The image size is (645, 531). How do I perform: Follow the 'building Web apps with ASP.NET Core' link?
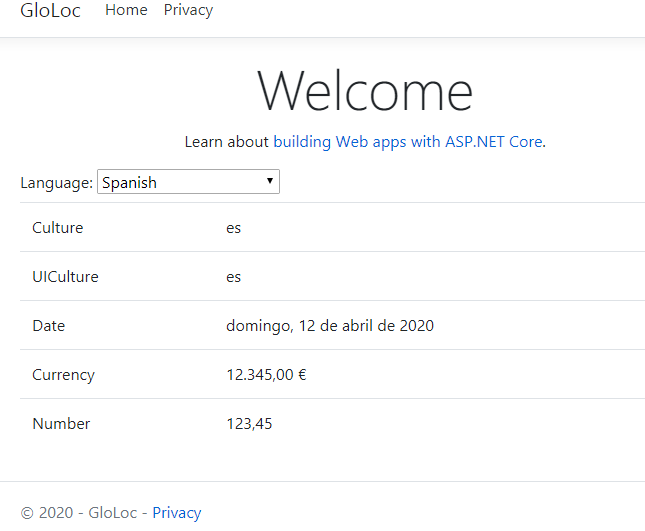pyautogui.click(x=408, y=142)
